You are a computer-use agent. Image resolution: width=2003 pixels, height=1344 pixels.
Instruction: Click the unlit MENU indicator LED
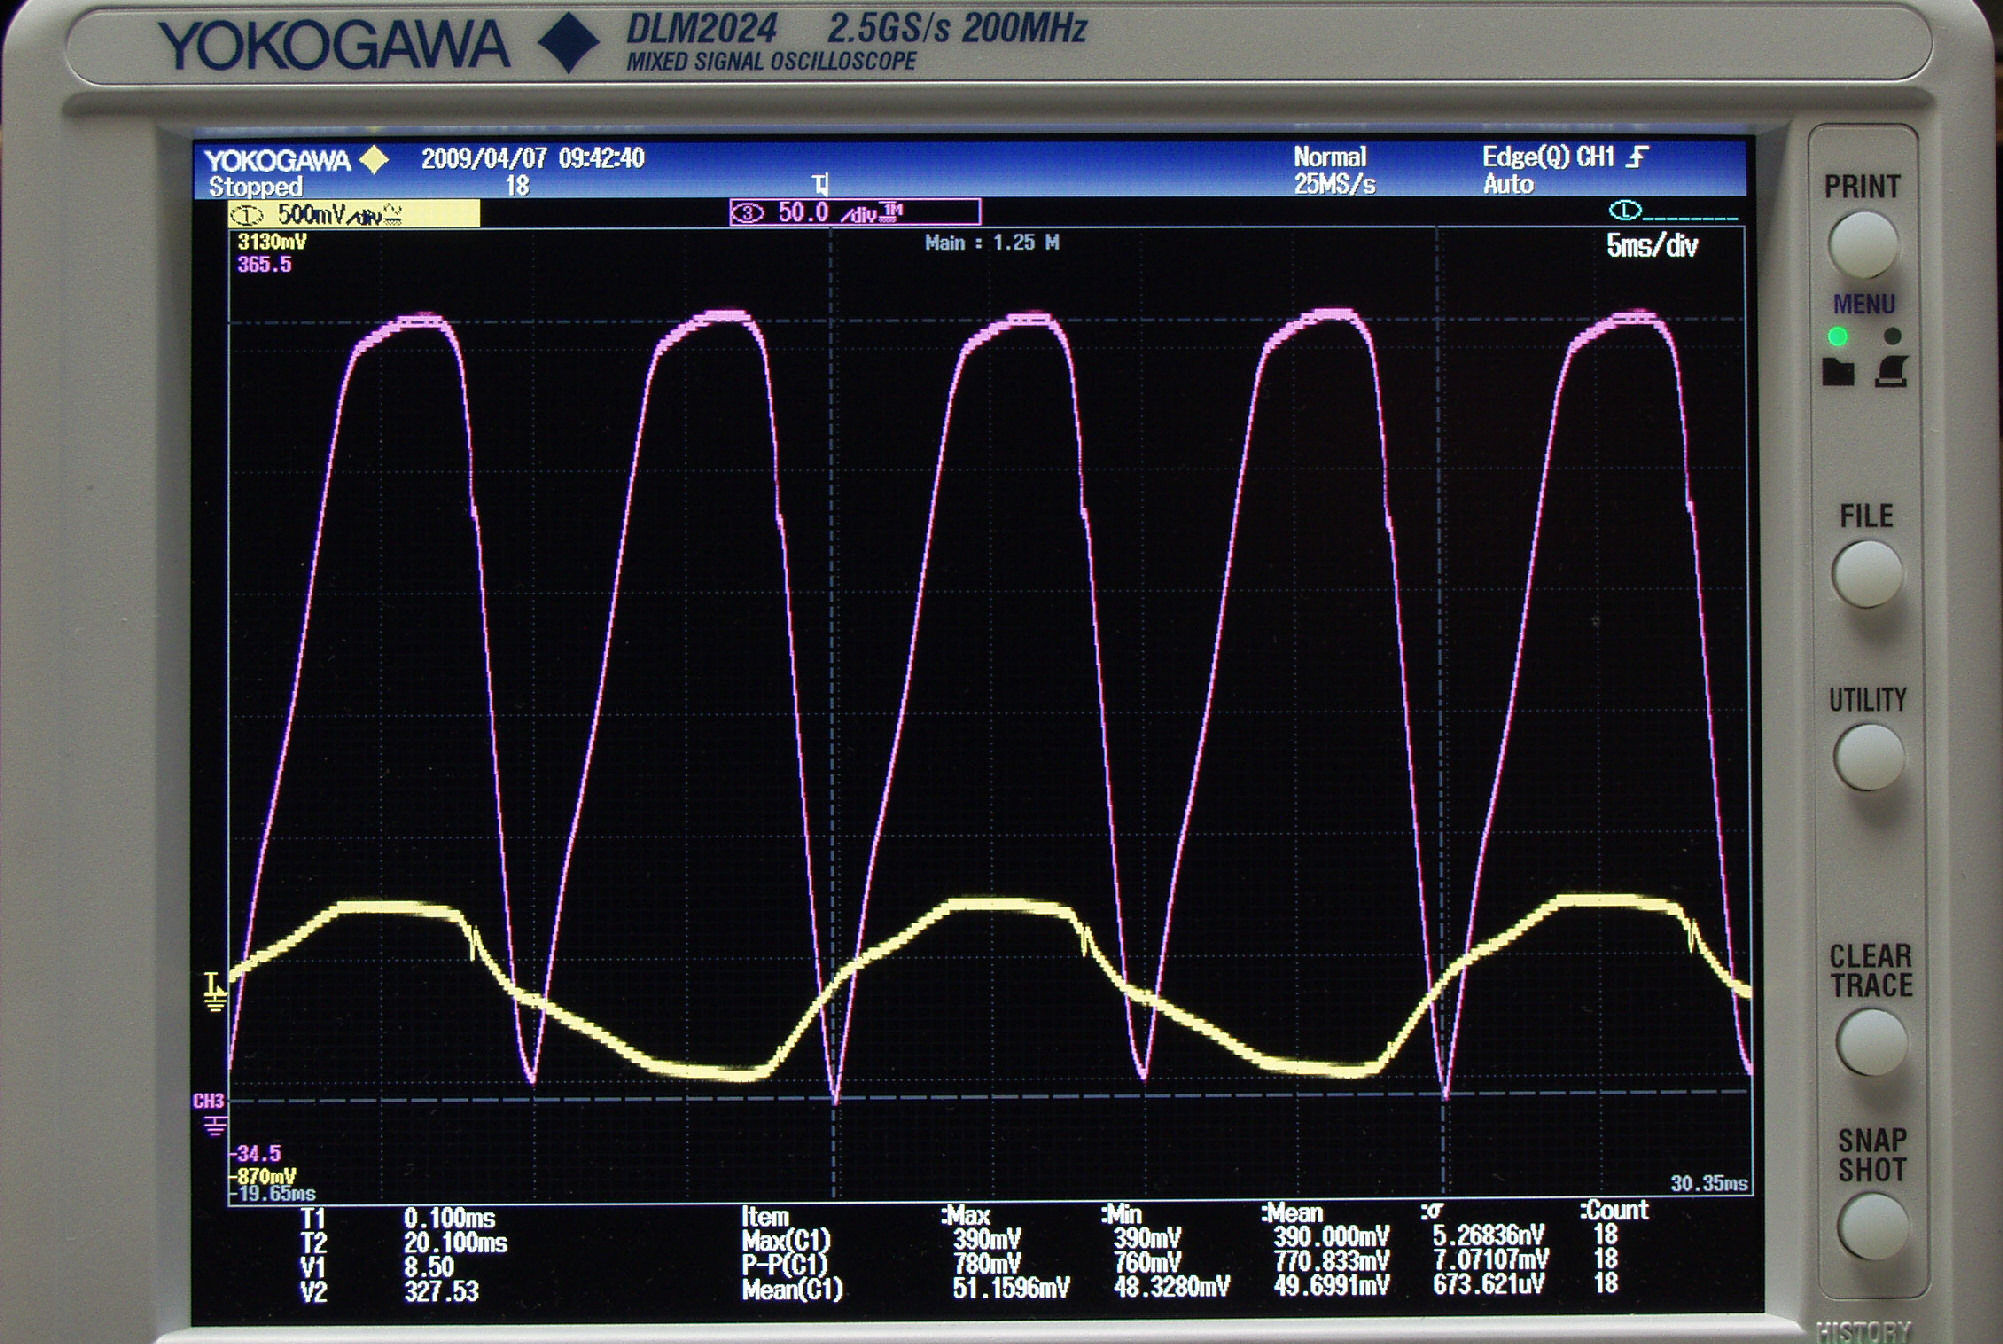click(1892, 337)
